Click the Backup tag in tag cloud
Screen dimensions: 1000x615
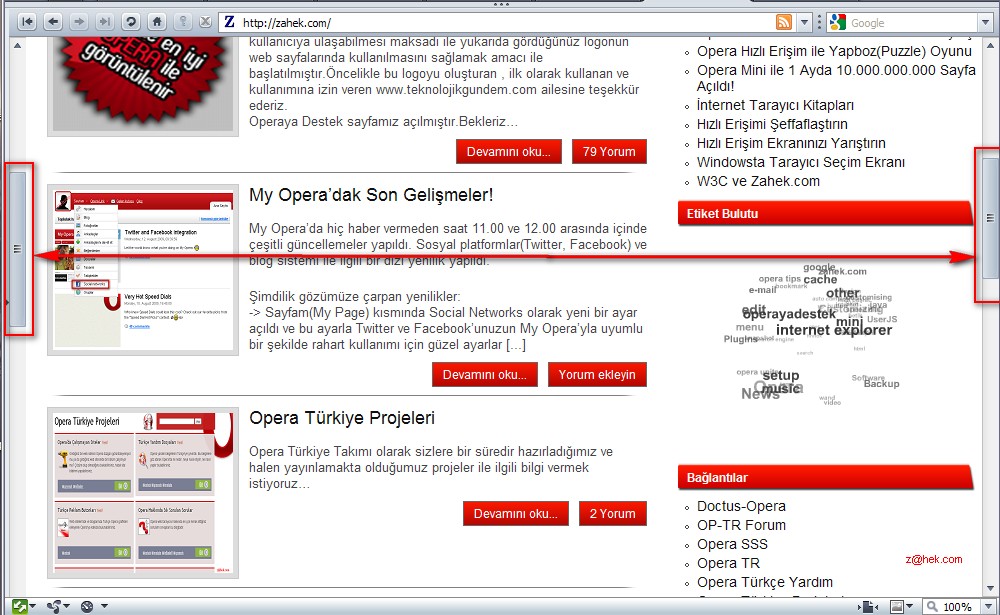pos(881,384)
